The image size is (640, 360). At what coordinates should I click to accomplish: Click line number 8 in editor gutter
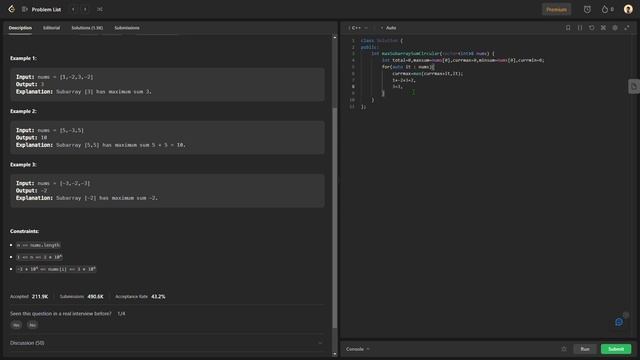[x=353, y=87]
